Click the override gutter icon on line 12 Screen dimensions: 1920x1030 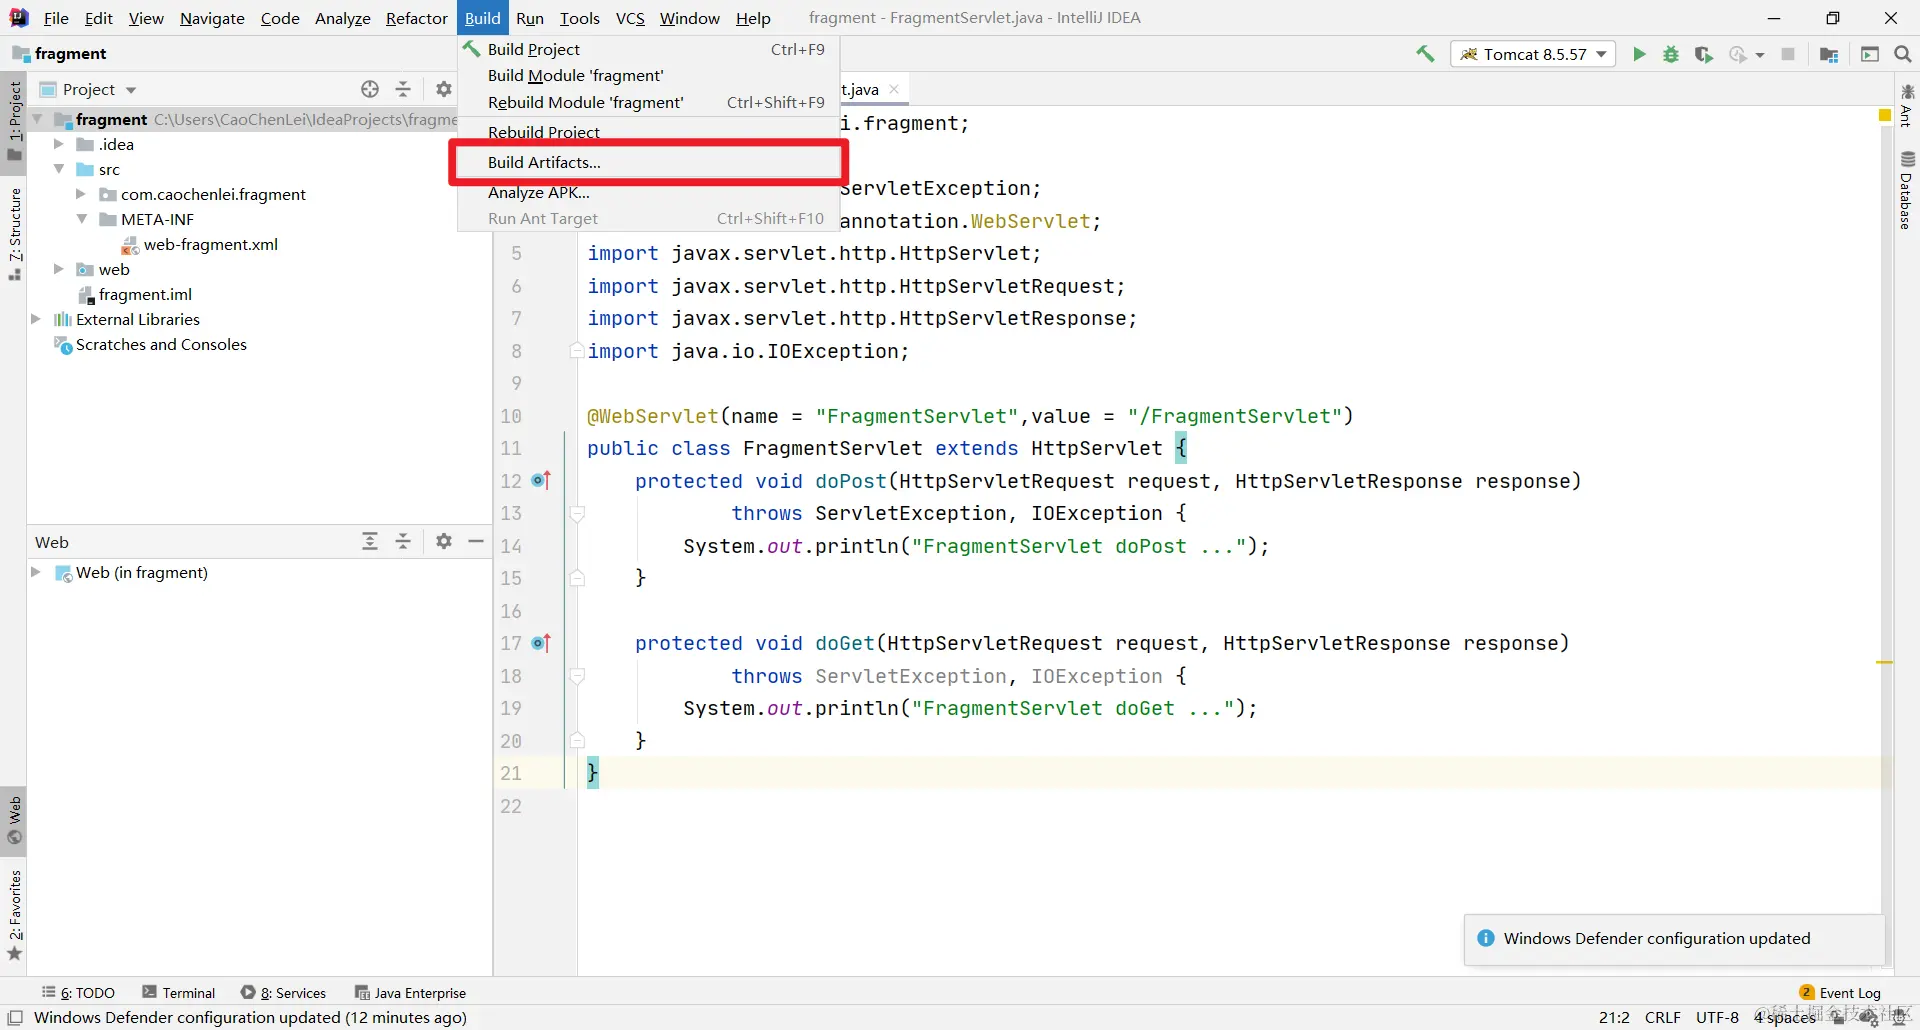click(541, 481)
